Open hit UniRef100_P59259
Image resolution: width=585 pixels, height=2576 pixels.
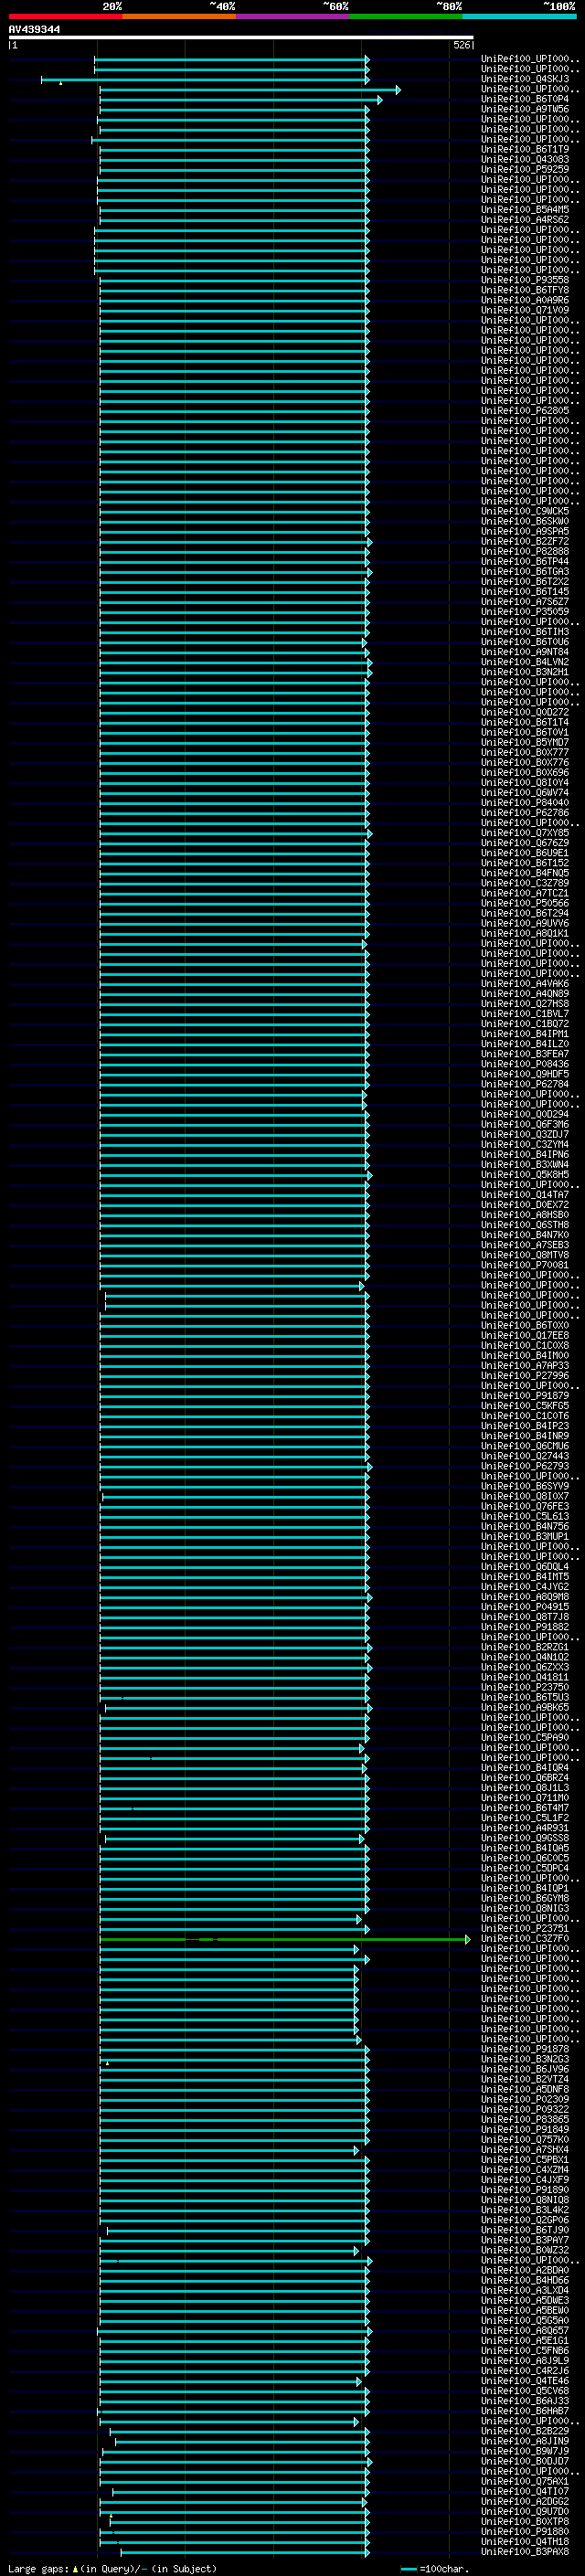[x=525, y=169]
